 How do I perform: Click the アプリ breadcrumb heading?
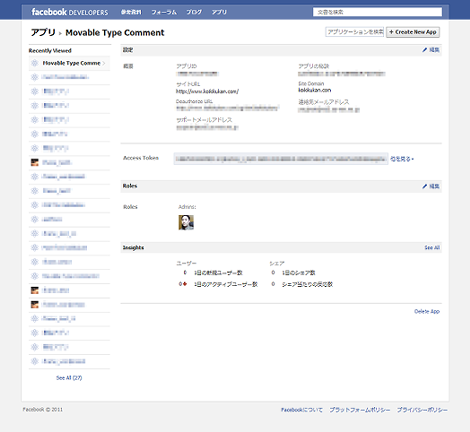click(x=43, y=32)
